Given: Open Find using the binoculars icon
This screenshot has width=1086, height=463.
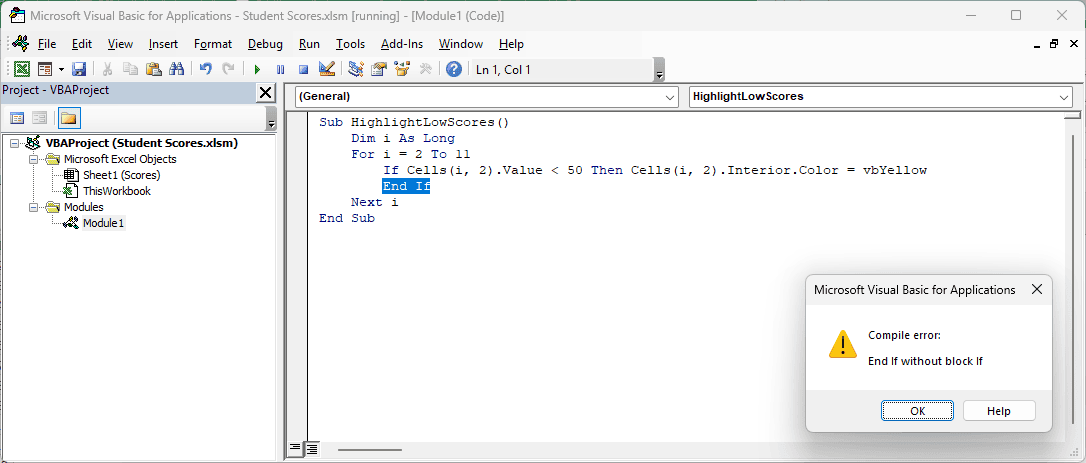Looking at the screenshot, I should coord(176,69).
